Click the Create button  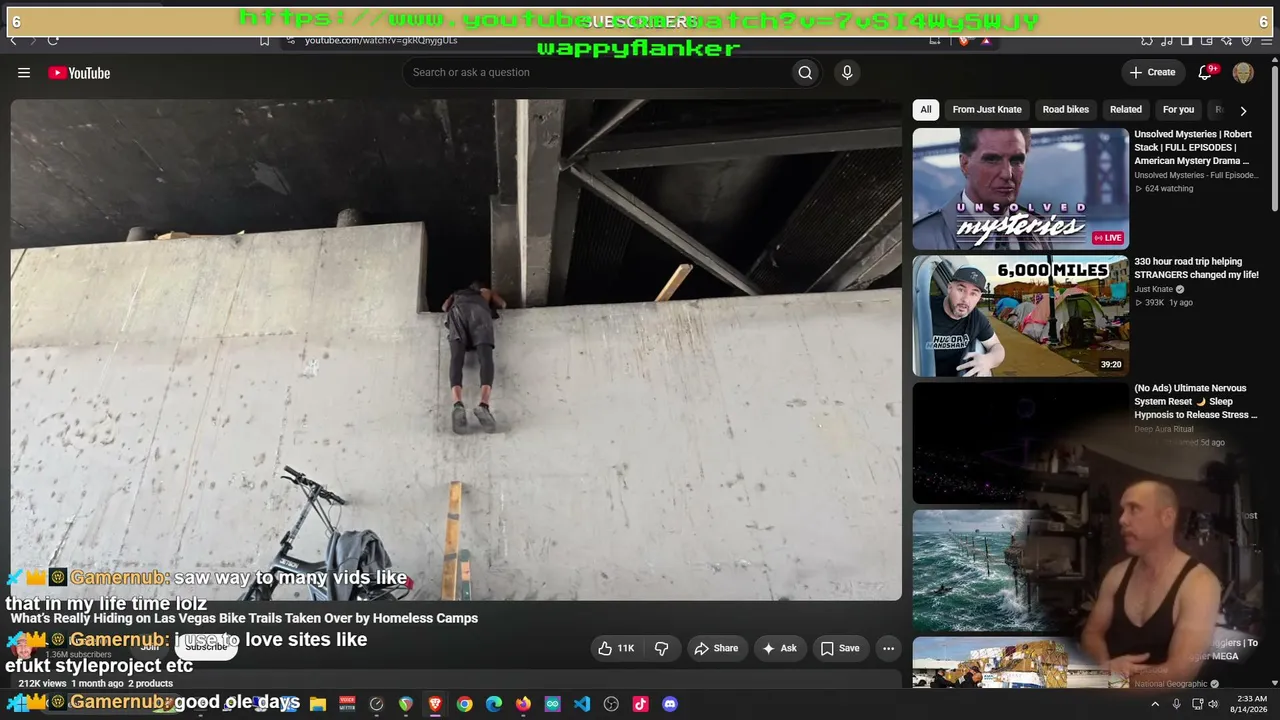tap(1152, 72)
